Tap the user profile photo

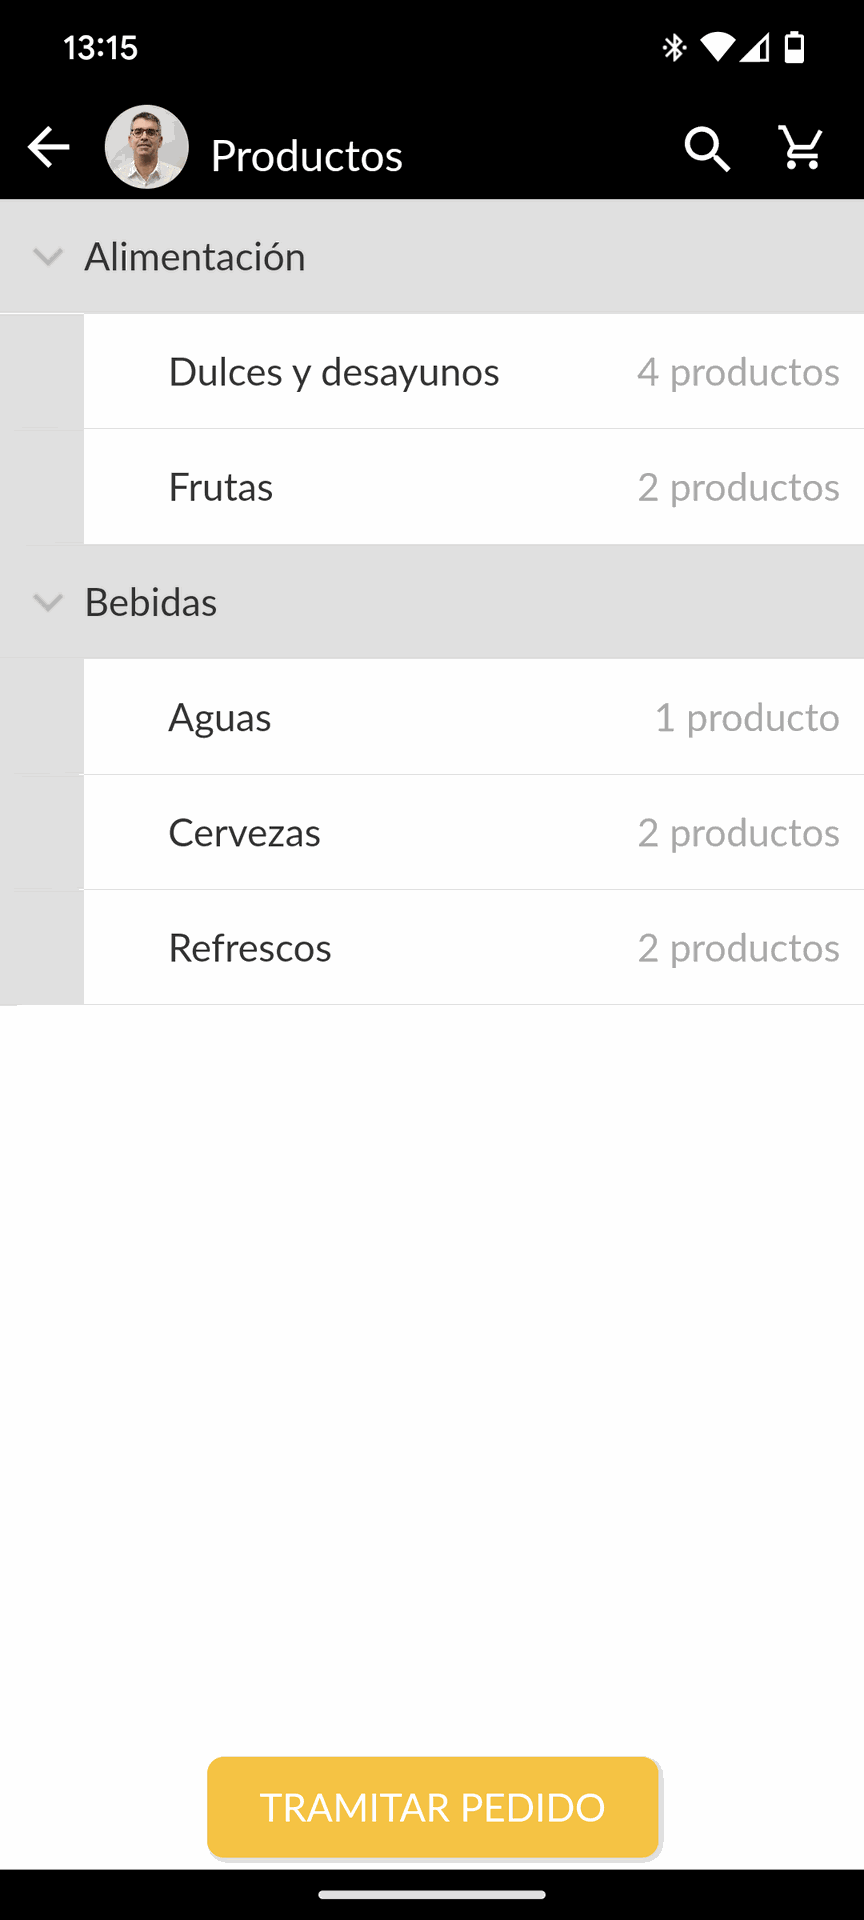(147, 148)
